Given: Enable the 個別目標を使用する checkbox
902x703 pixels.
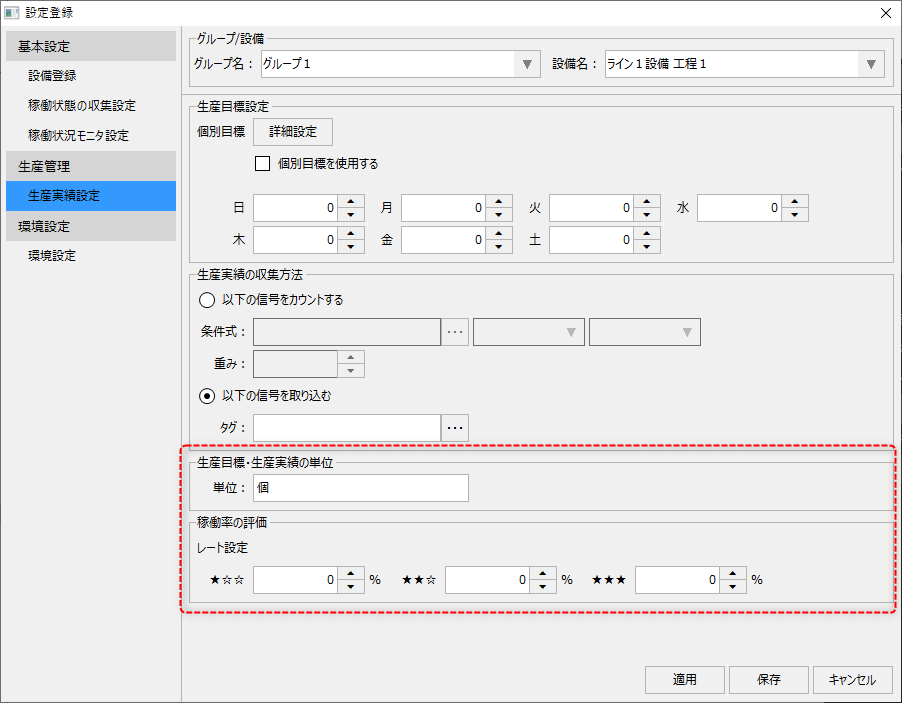Looking at the screenshot, I should (x=263, y=163).
